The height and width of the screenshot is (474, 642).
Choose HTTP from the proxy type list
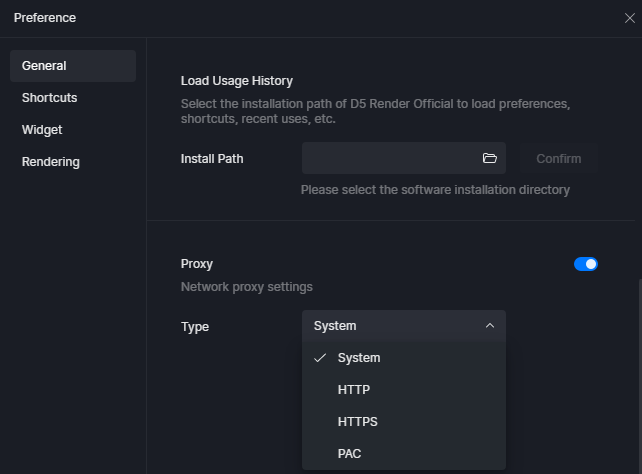coord(404,390)
